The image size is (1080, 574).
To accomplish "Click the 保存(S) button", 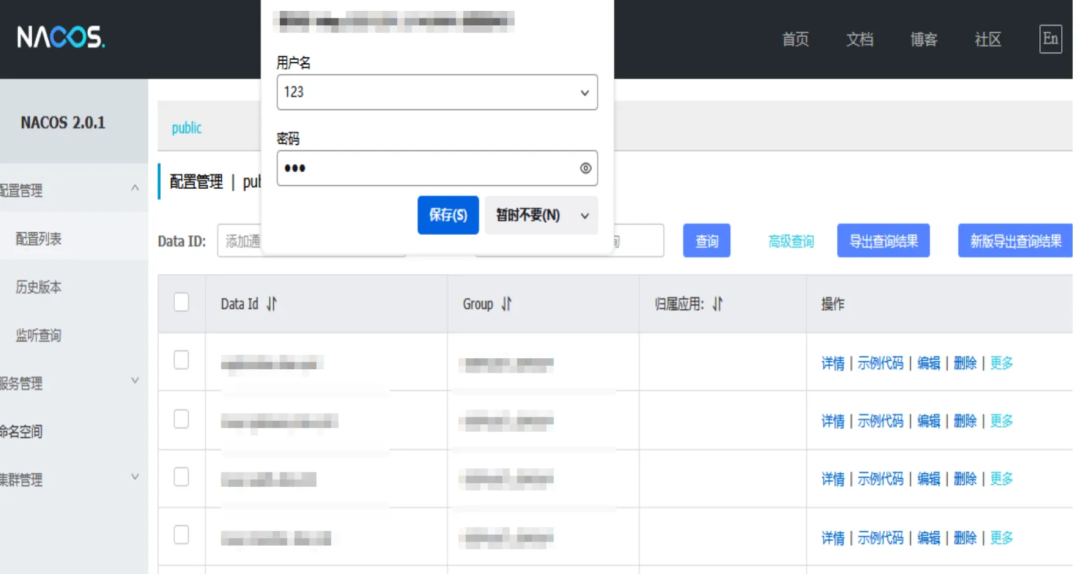I will pos(447,215).
